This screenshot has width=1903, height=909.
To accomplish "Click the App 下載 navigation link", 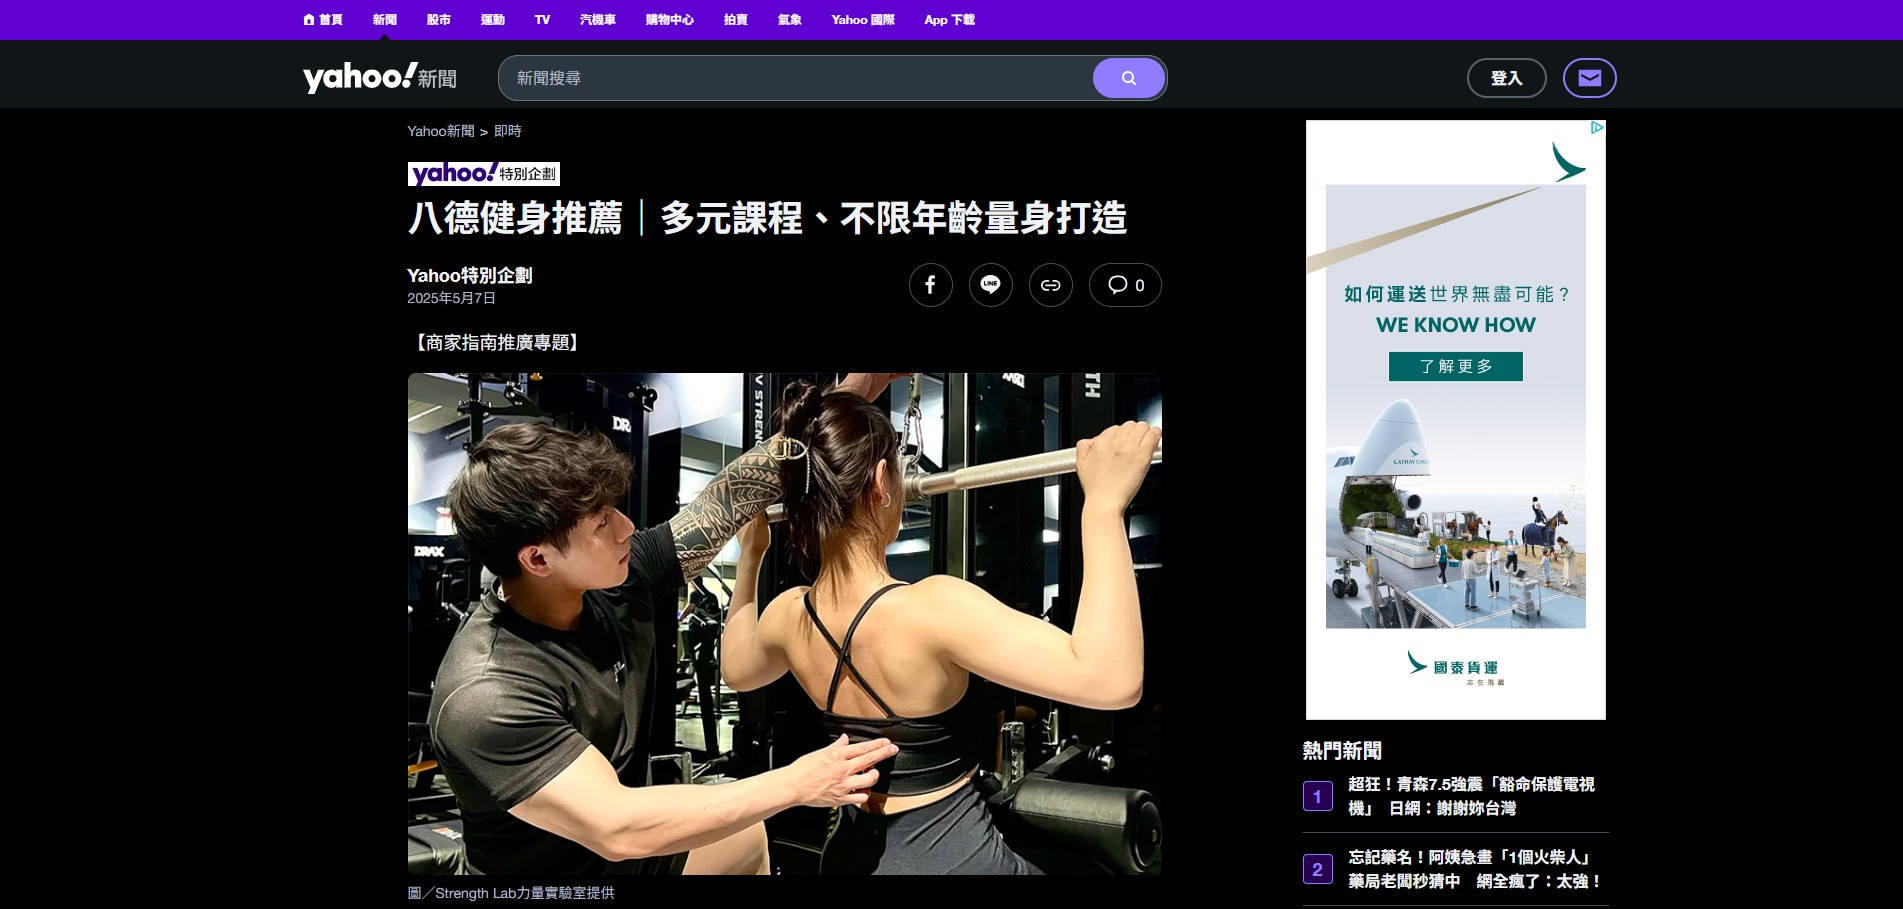I will point(949,20).
